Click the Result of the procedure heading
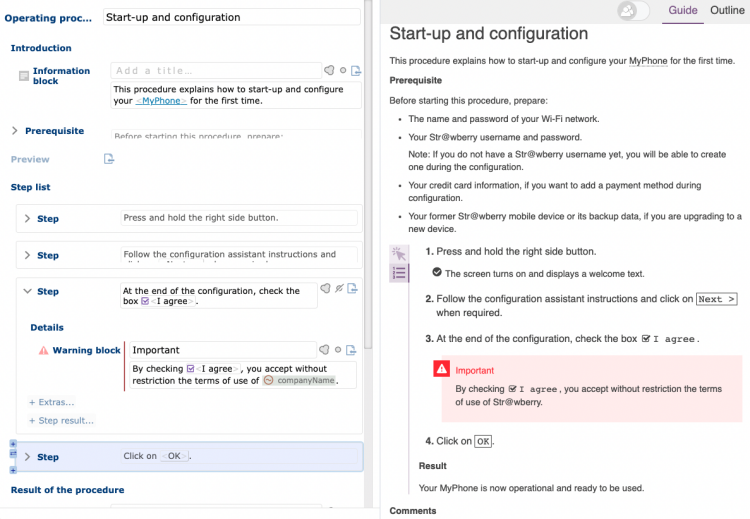 tap(67, 490)
